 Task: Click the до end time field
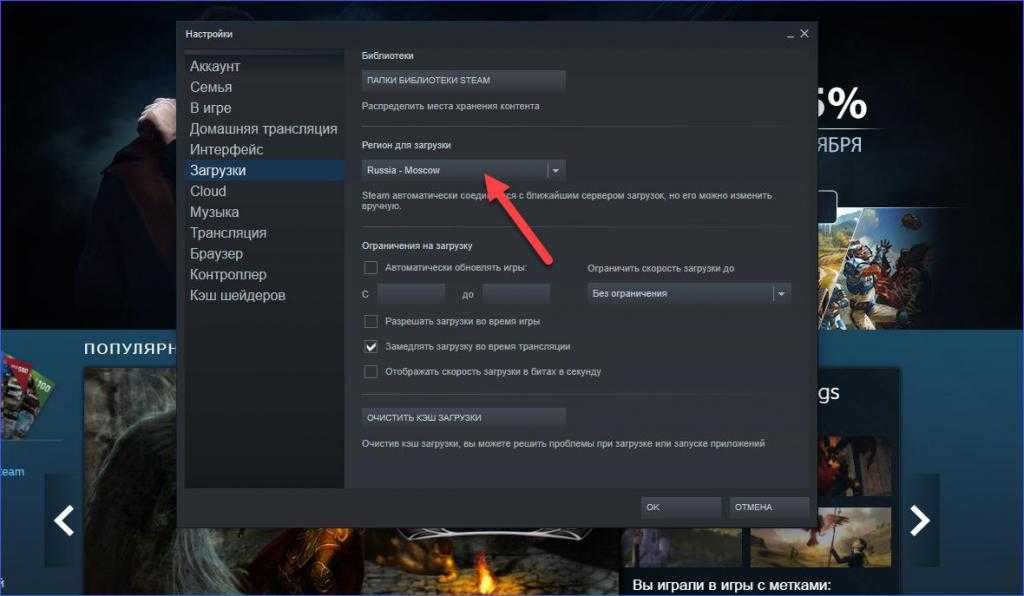[516, 294]
